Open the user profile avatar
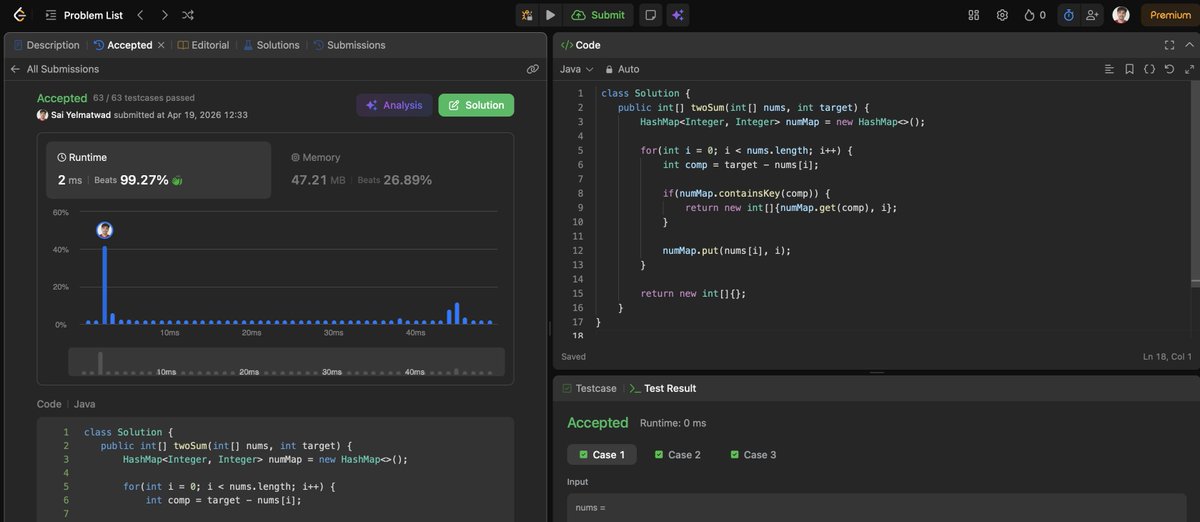The image size is (1200, 522). click(1121, 15)
